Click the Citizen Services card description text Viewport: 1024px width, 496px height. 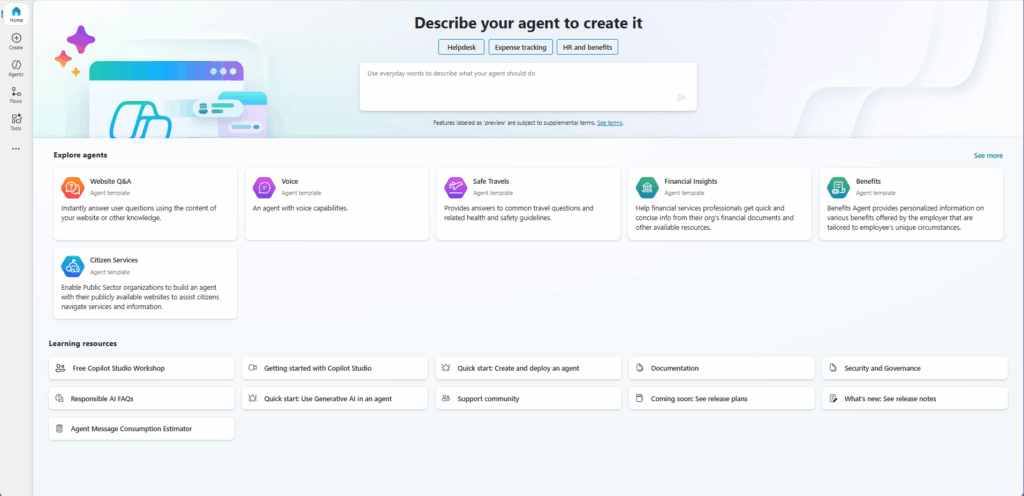click(140, 297)
